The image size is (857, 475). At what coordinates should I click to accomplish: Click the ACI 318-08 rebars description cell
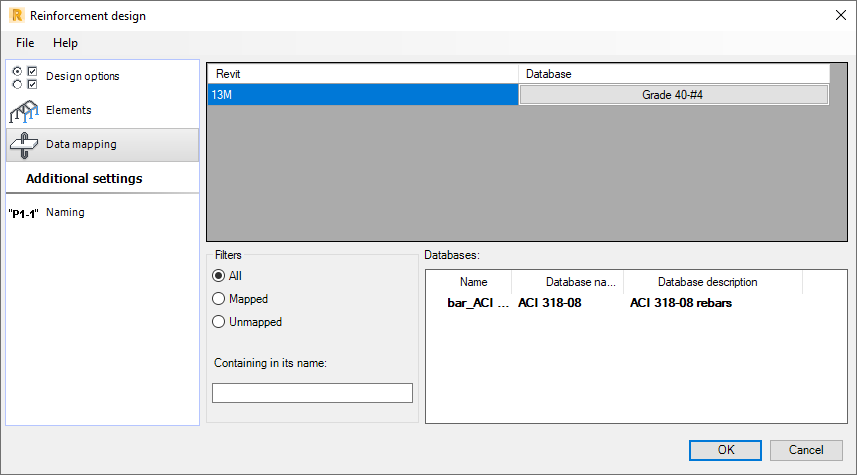680,303
